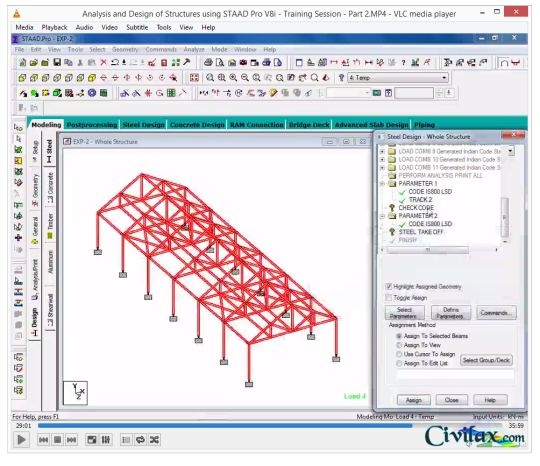Switch to Postprocessing tab
The width and height of the screenshot is (540, 466).
(92, 125)
